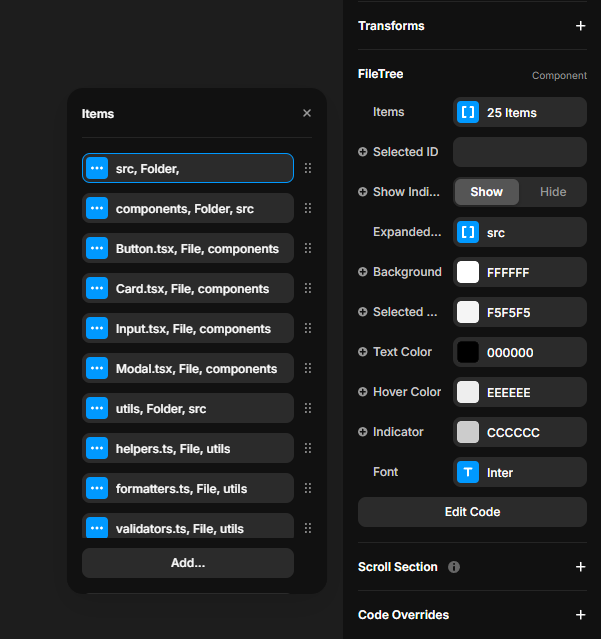Image resolution: width=601 pixels, height=639 pixels.
Task: Click the Add... button in Items popup
Action: click(x=188, y=563)
